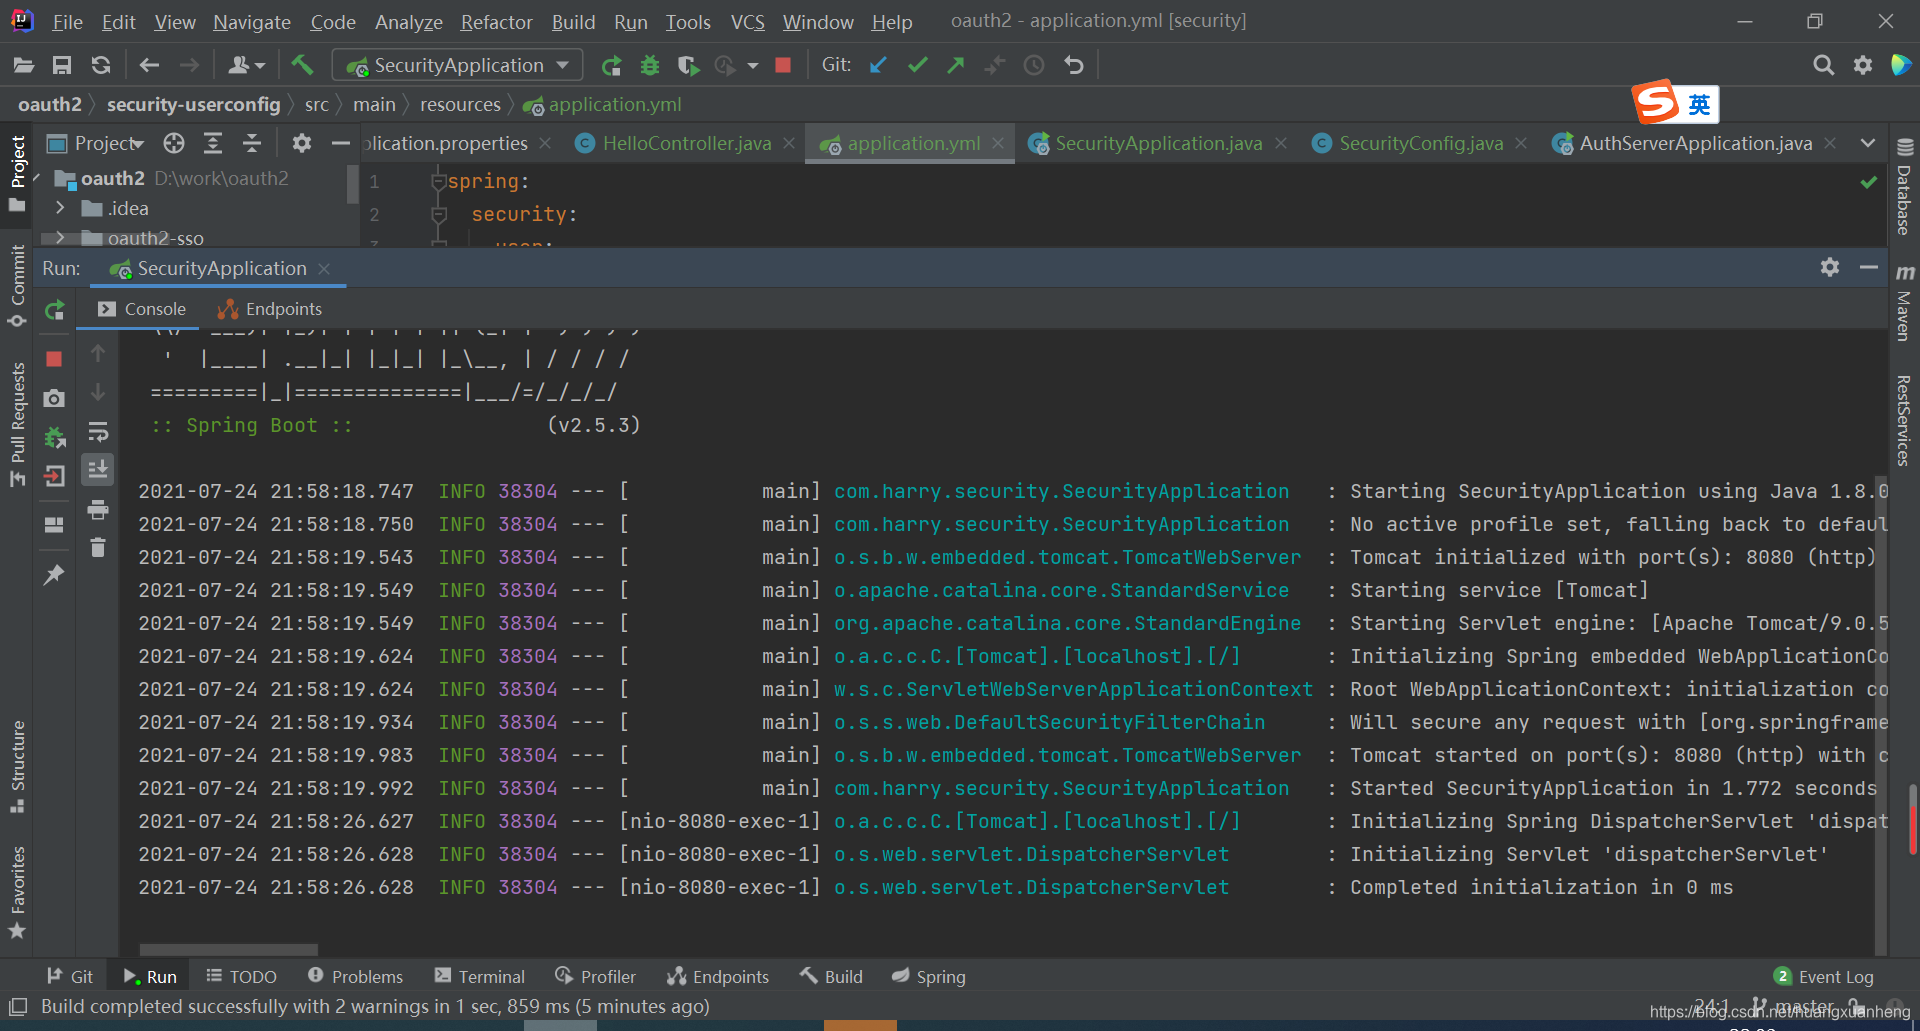Stop process red square in Run panel
1920x1031 pixels.
(x=54, y=359)
